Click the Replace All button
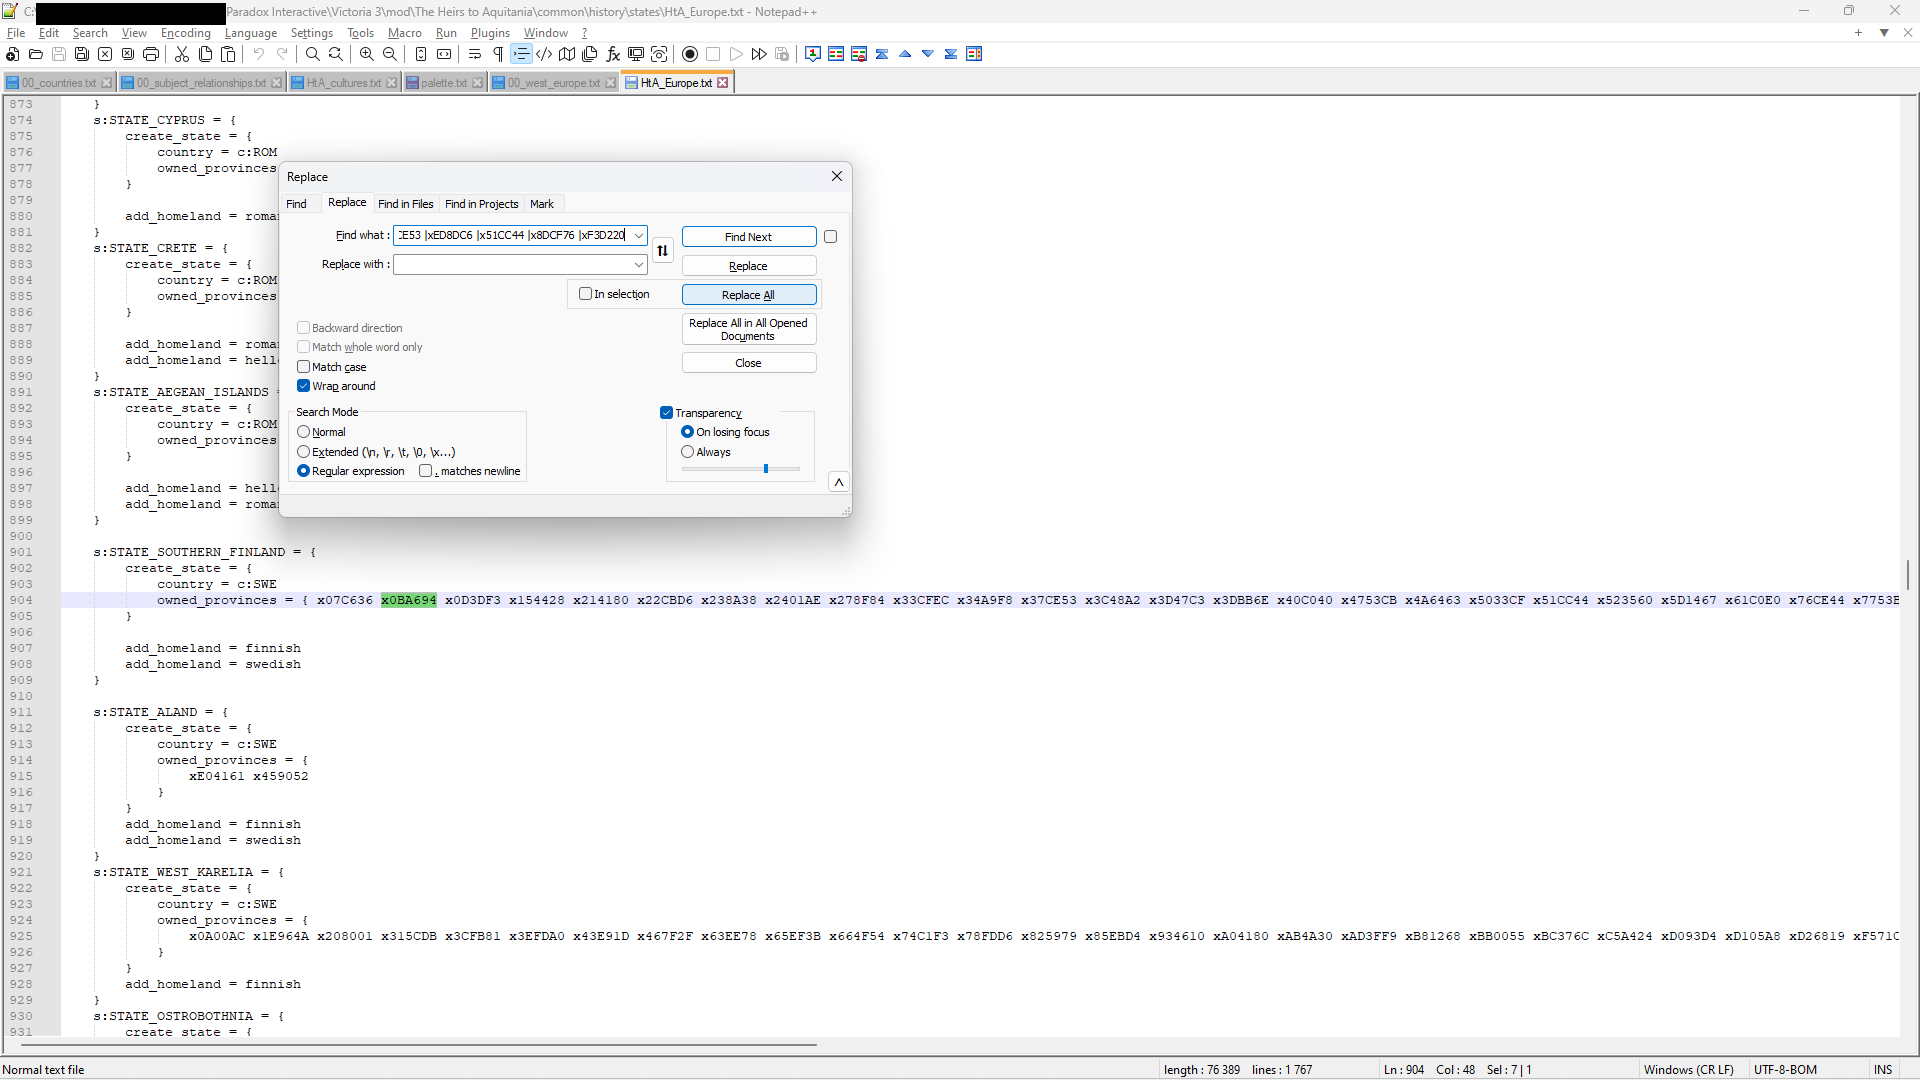Screen dimensions: 1920x1080 pos(748,295)
